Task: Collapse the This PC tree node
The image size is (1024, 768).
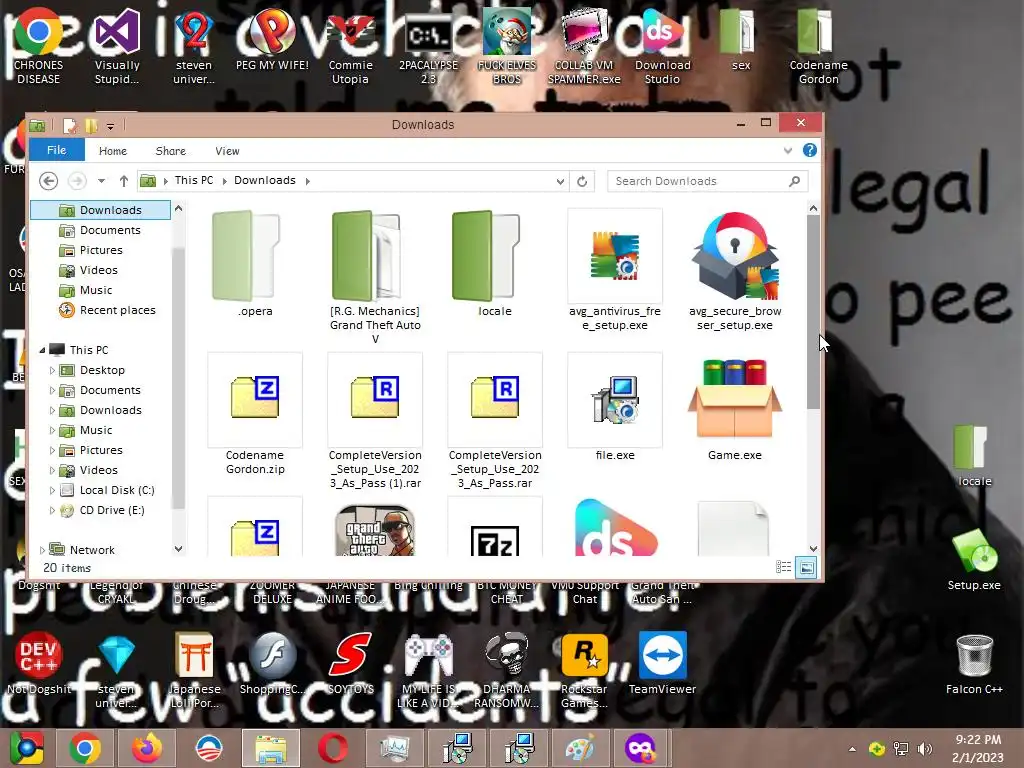Action: point(42,350)
